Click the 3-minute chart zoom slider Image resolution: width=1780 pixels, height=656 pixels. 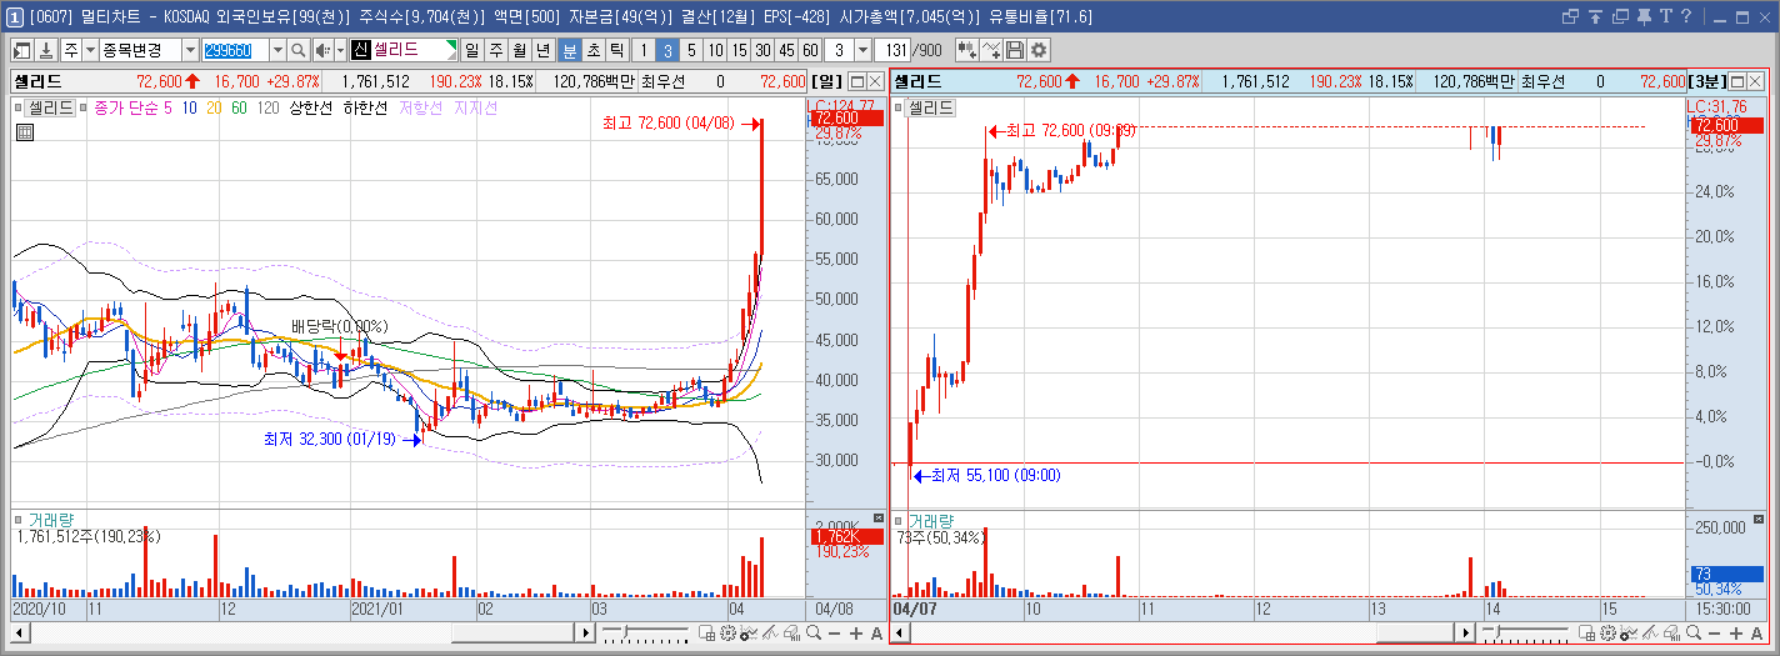pyautogui.click(x=1525, y=633)
